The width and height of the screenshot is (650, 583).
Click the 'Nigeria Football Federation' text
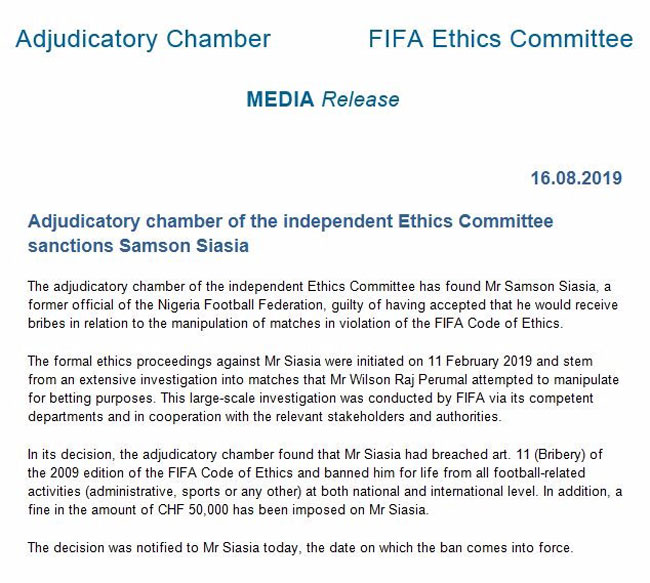[240, 305]
